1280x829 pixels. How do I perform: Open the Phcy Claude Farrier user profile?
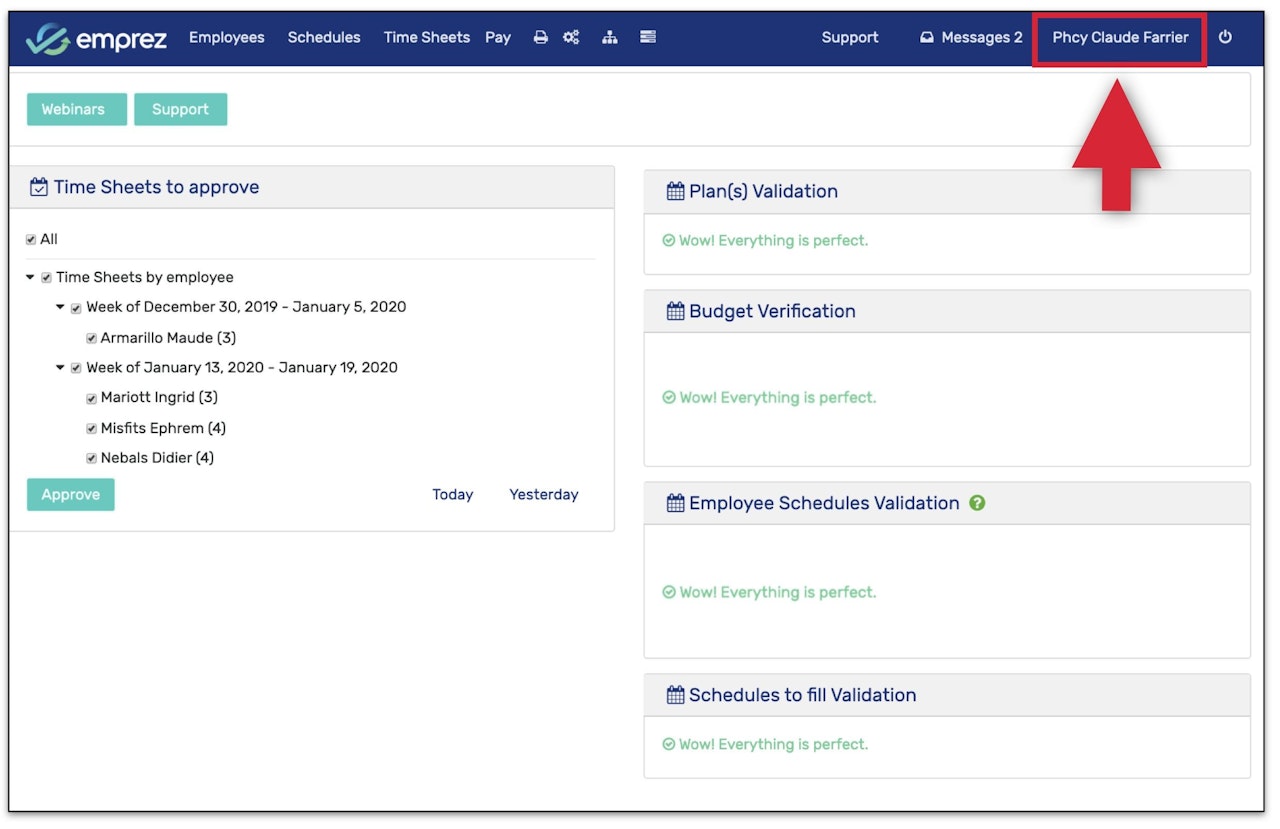pos(1120,38)
